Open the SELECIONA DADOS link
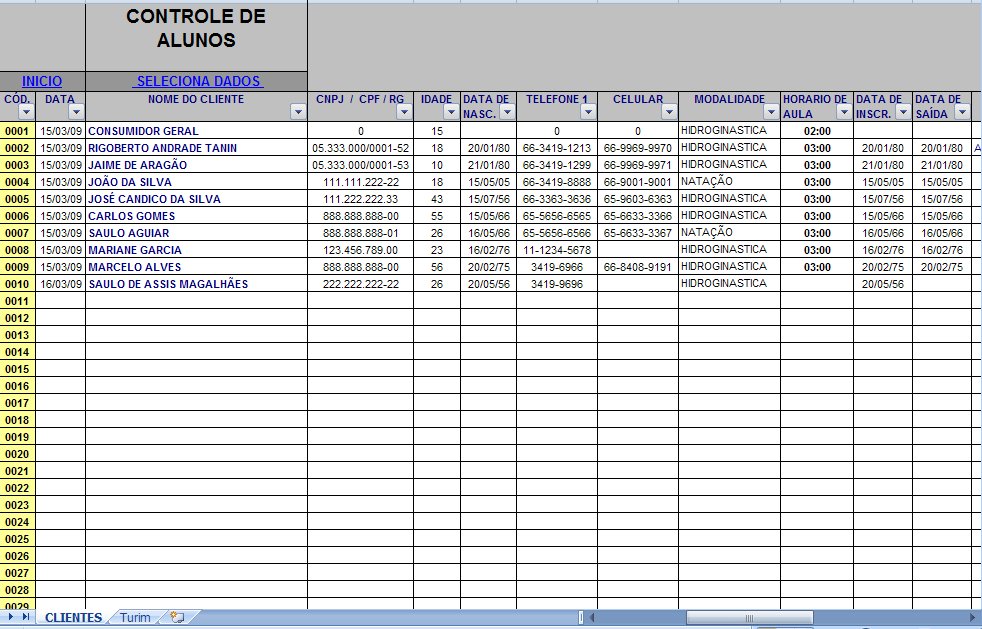The image size is (982, 629). click(199, 81)
